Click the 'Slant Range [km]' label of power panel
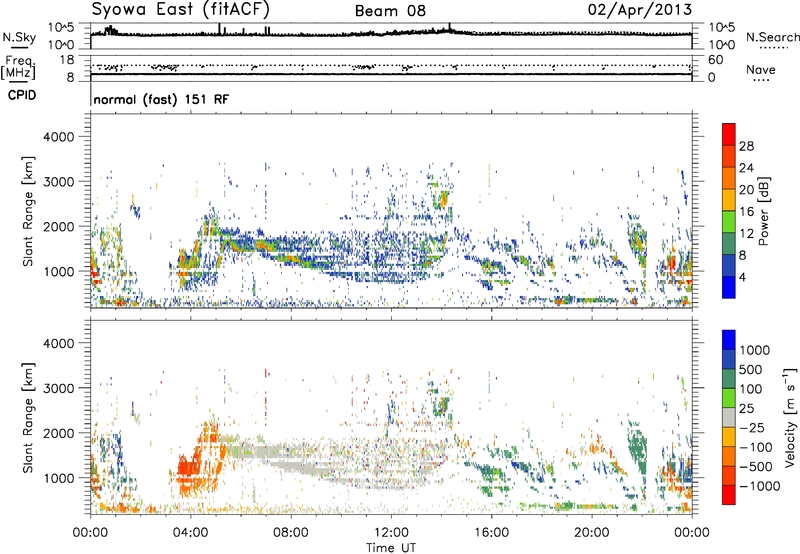This screenshot has height=554, width=800. 28,211
